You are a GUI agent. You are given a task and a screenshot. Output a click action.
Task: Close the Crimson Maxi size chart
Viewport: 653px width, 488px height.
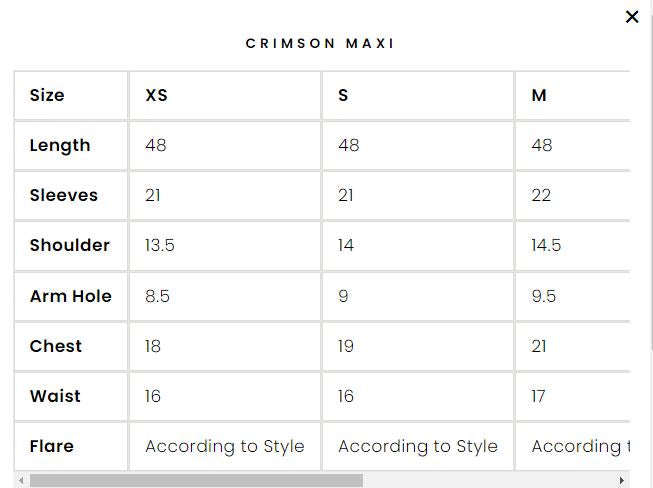632,17
